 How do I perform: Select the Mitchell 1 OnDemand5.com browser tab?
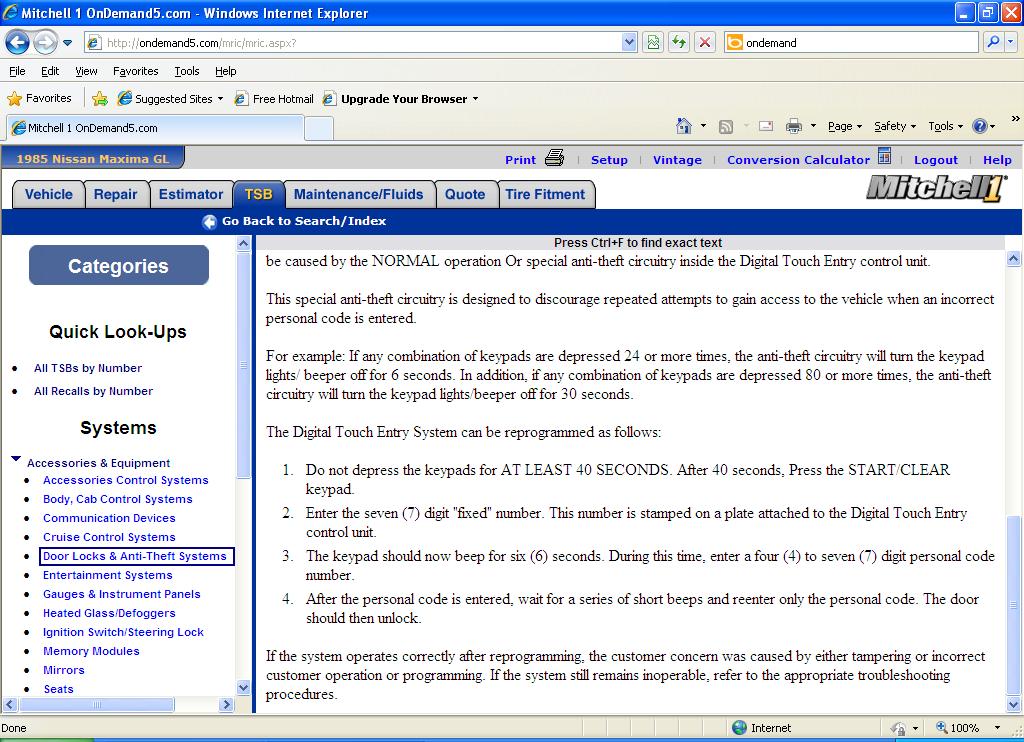pos(155,128)
